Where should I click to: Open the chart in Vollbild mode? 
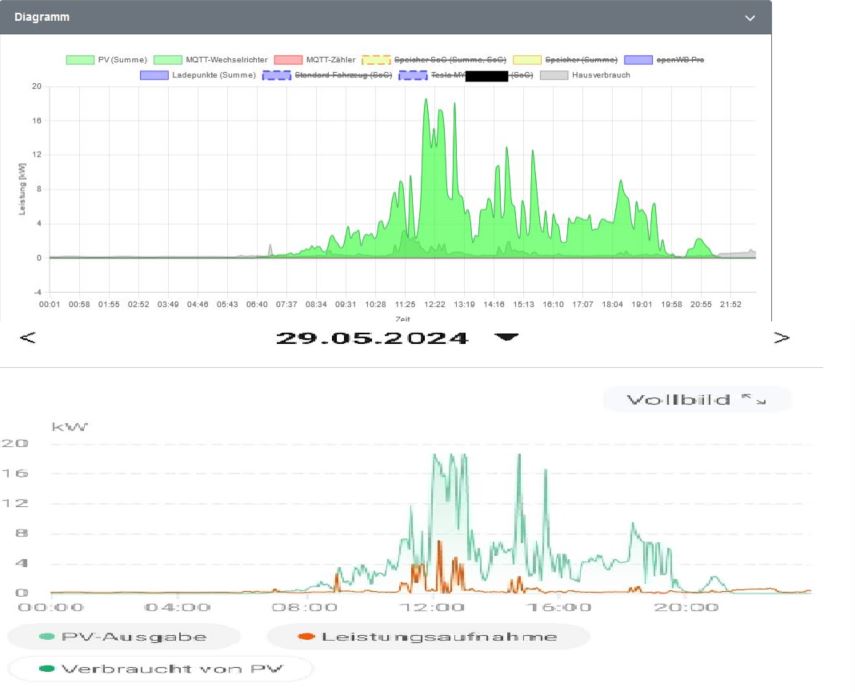[x=697, y=400]
